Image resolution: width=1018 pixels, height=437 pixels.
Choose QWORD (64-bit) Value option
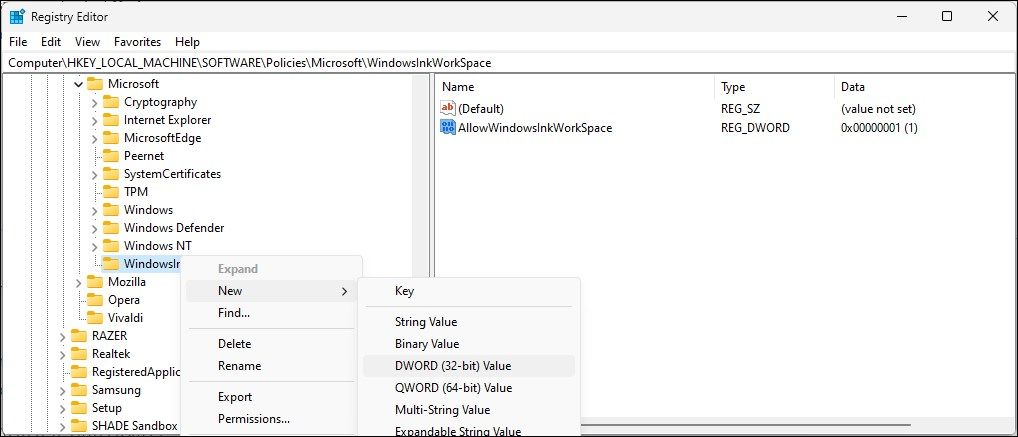click(469, 388)
